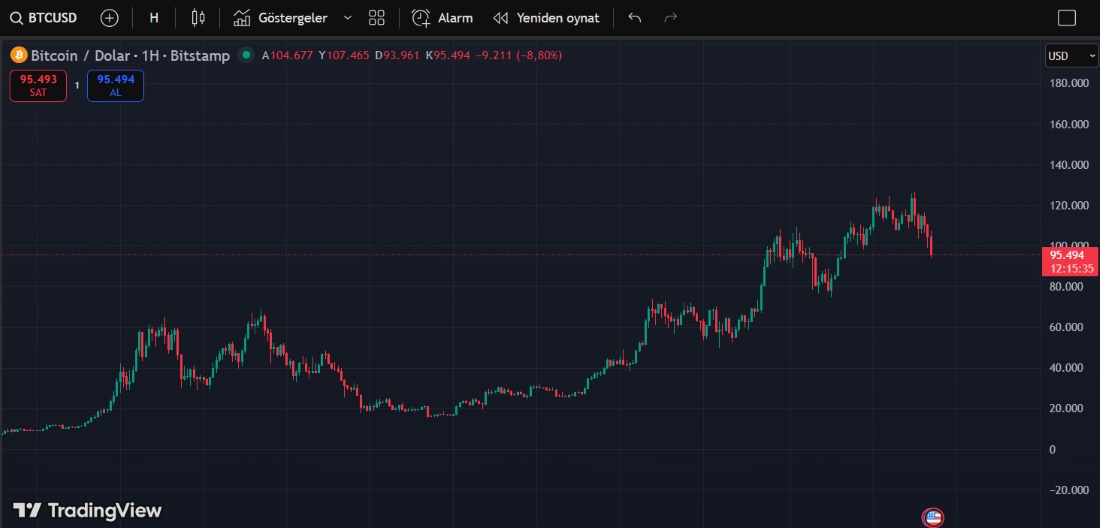The image size is (1100, 528).
Task: Click the 120.000 price axis label
Action: click(1071, 205)
